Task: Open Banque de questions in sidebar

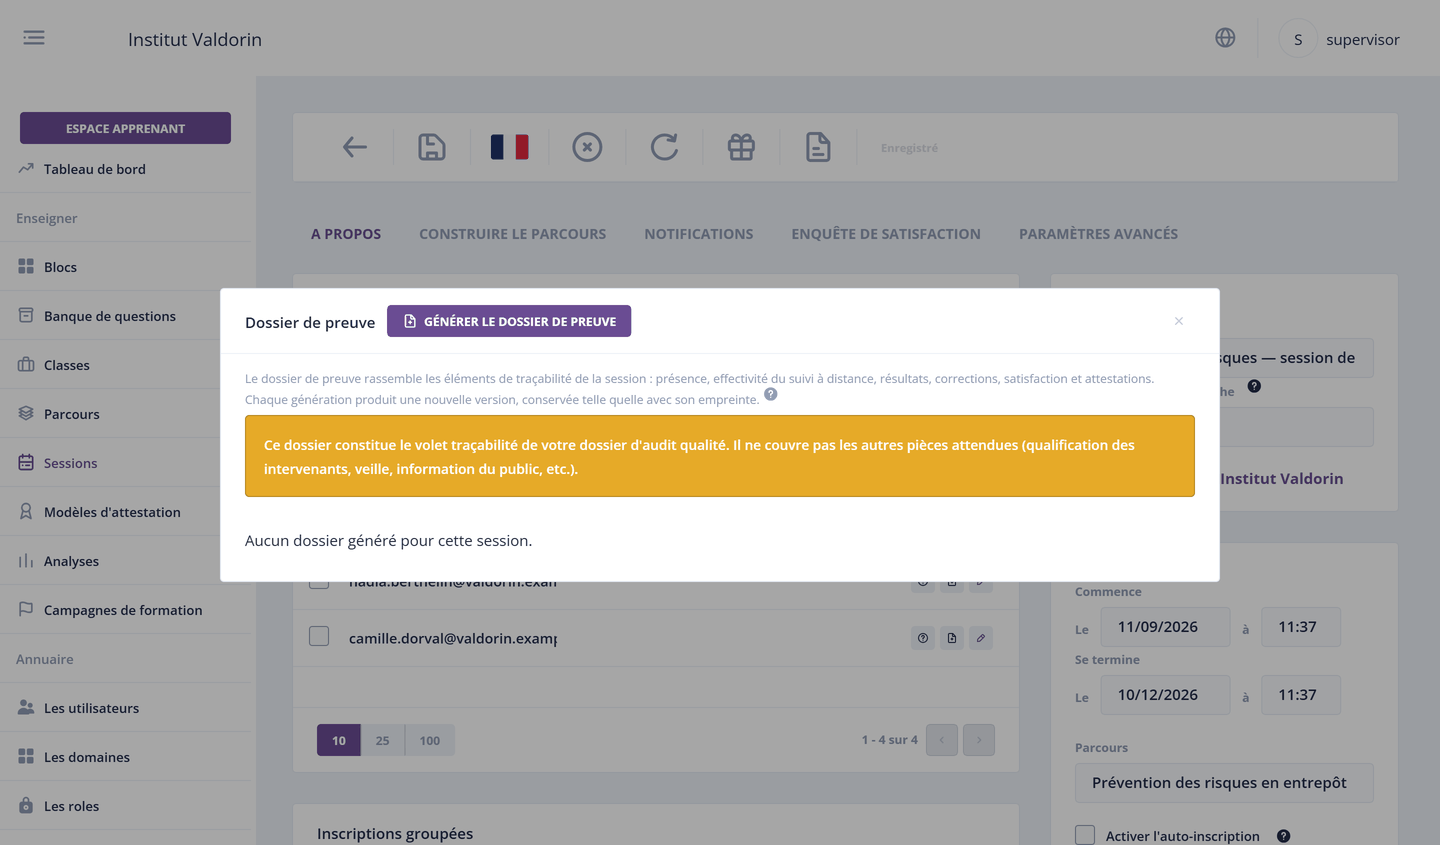Action: click(x=110, y=316)
